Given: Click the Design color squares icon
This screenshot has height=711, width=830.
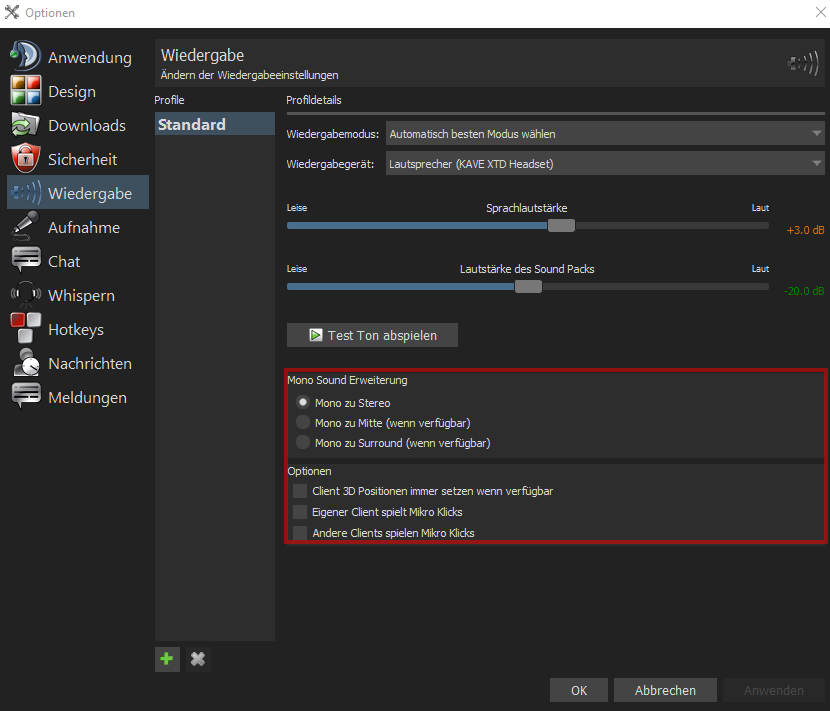Looking at the screenshot, I should coord(25,91).
